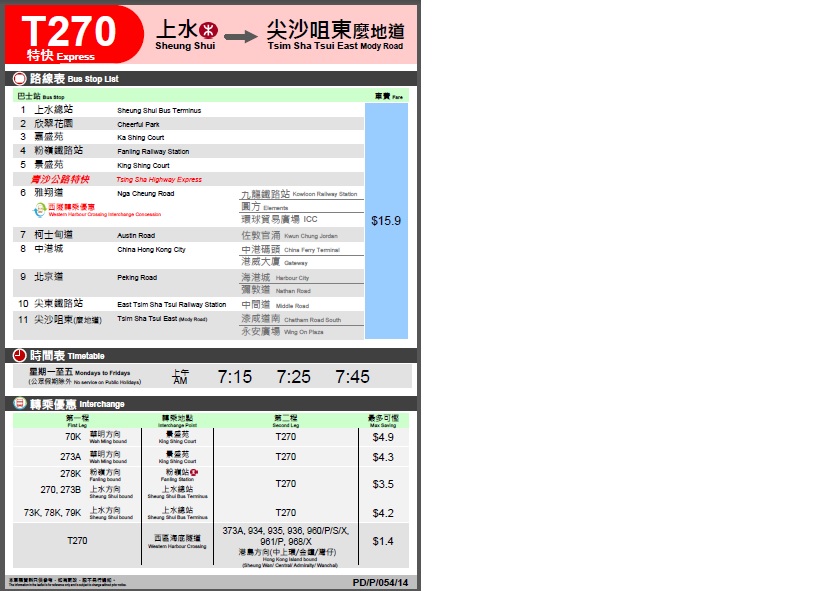This screenshot has height=591, width=819.
Task: Click the Bus Stop List section icon
Action: (20, 78)
